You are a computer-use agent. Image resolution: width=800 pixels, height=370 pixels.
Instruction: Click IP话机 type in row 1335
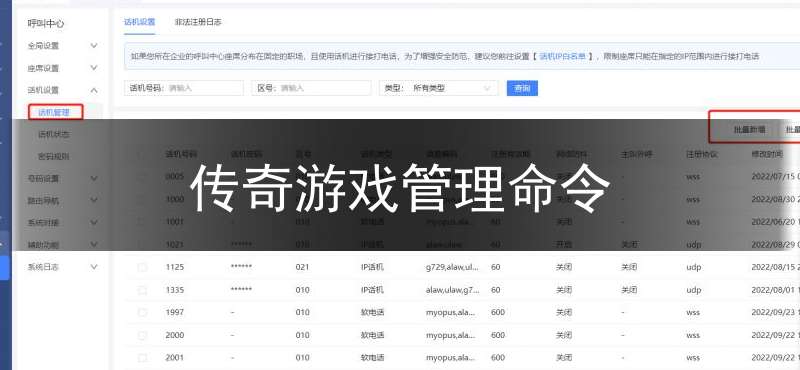click(372, 290)
